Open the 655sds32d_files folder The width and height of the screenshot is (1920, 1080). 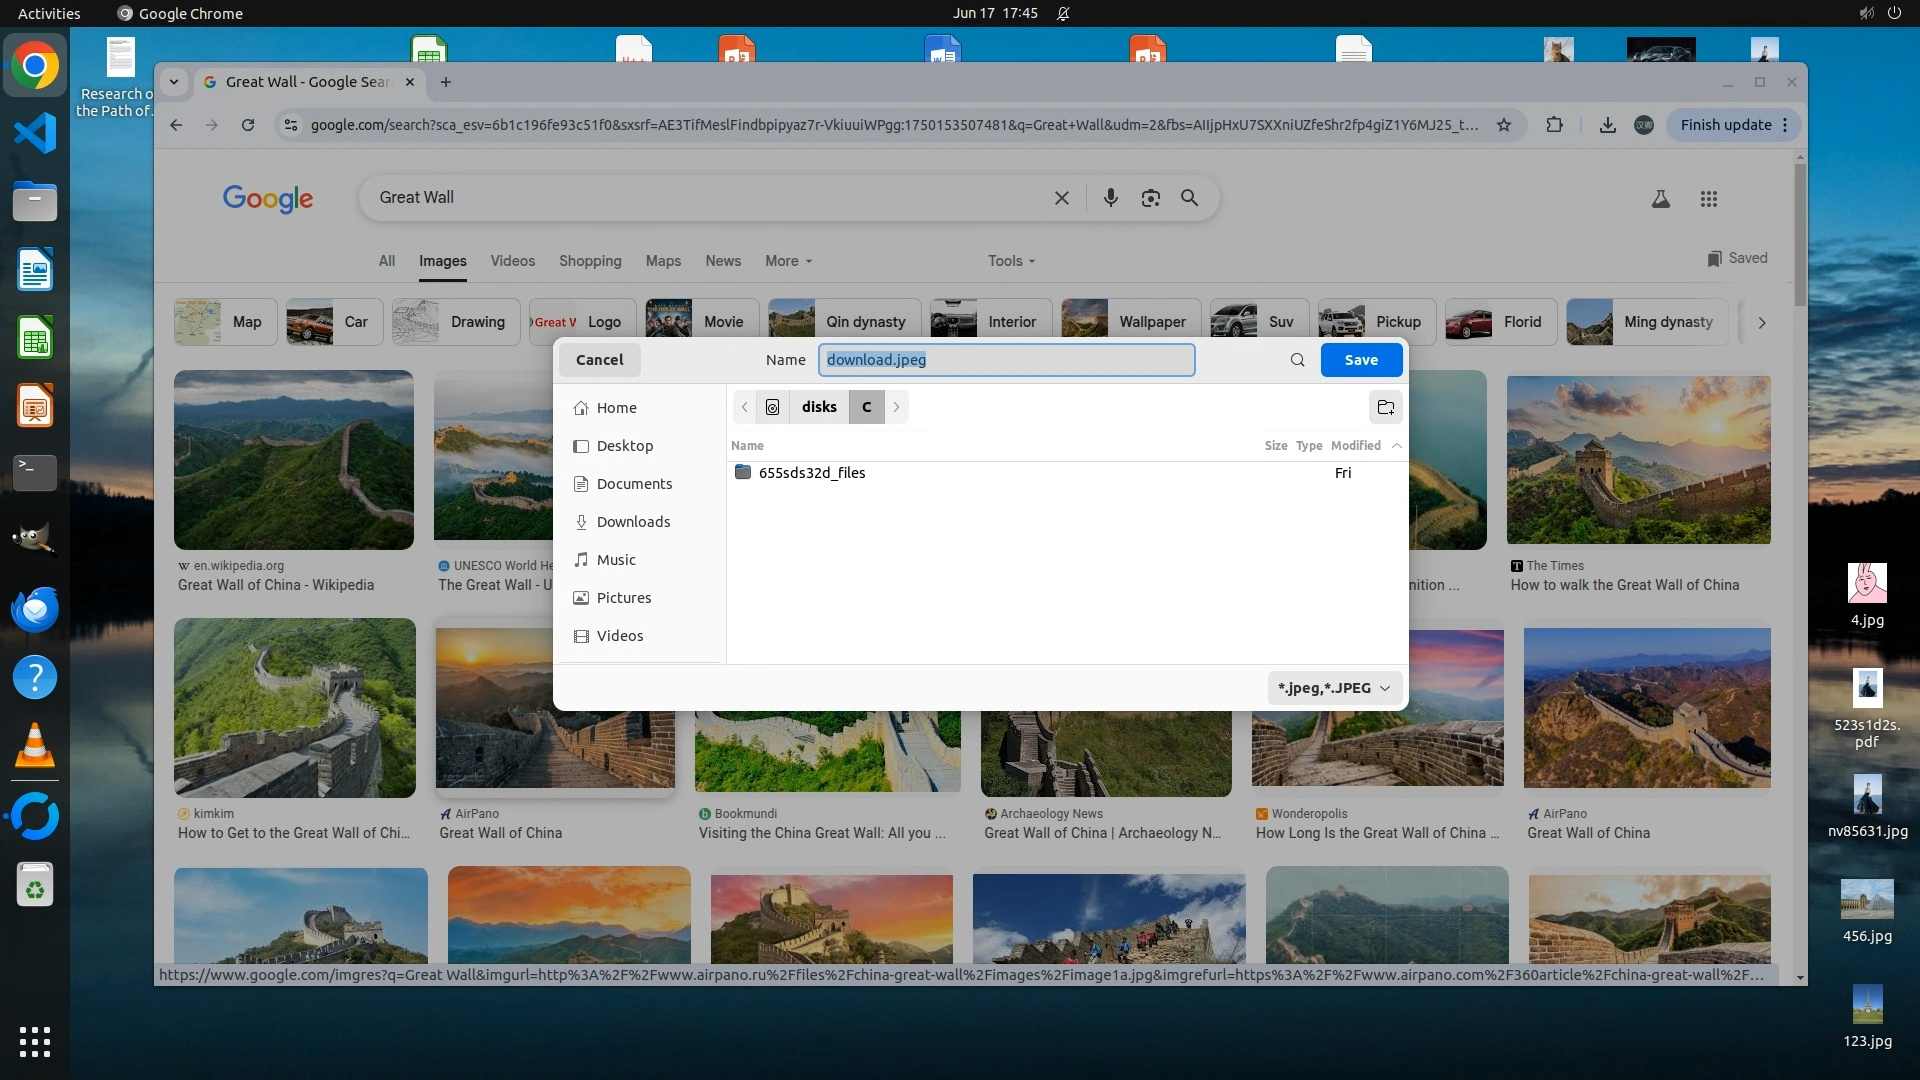coord(811,473)
